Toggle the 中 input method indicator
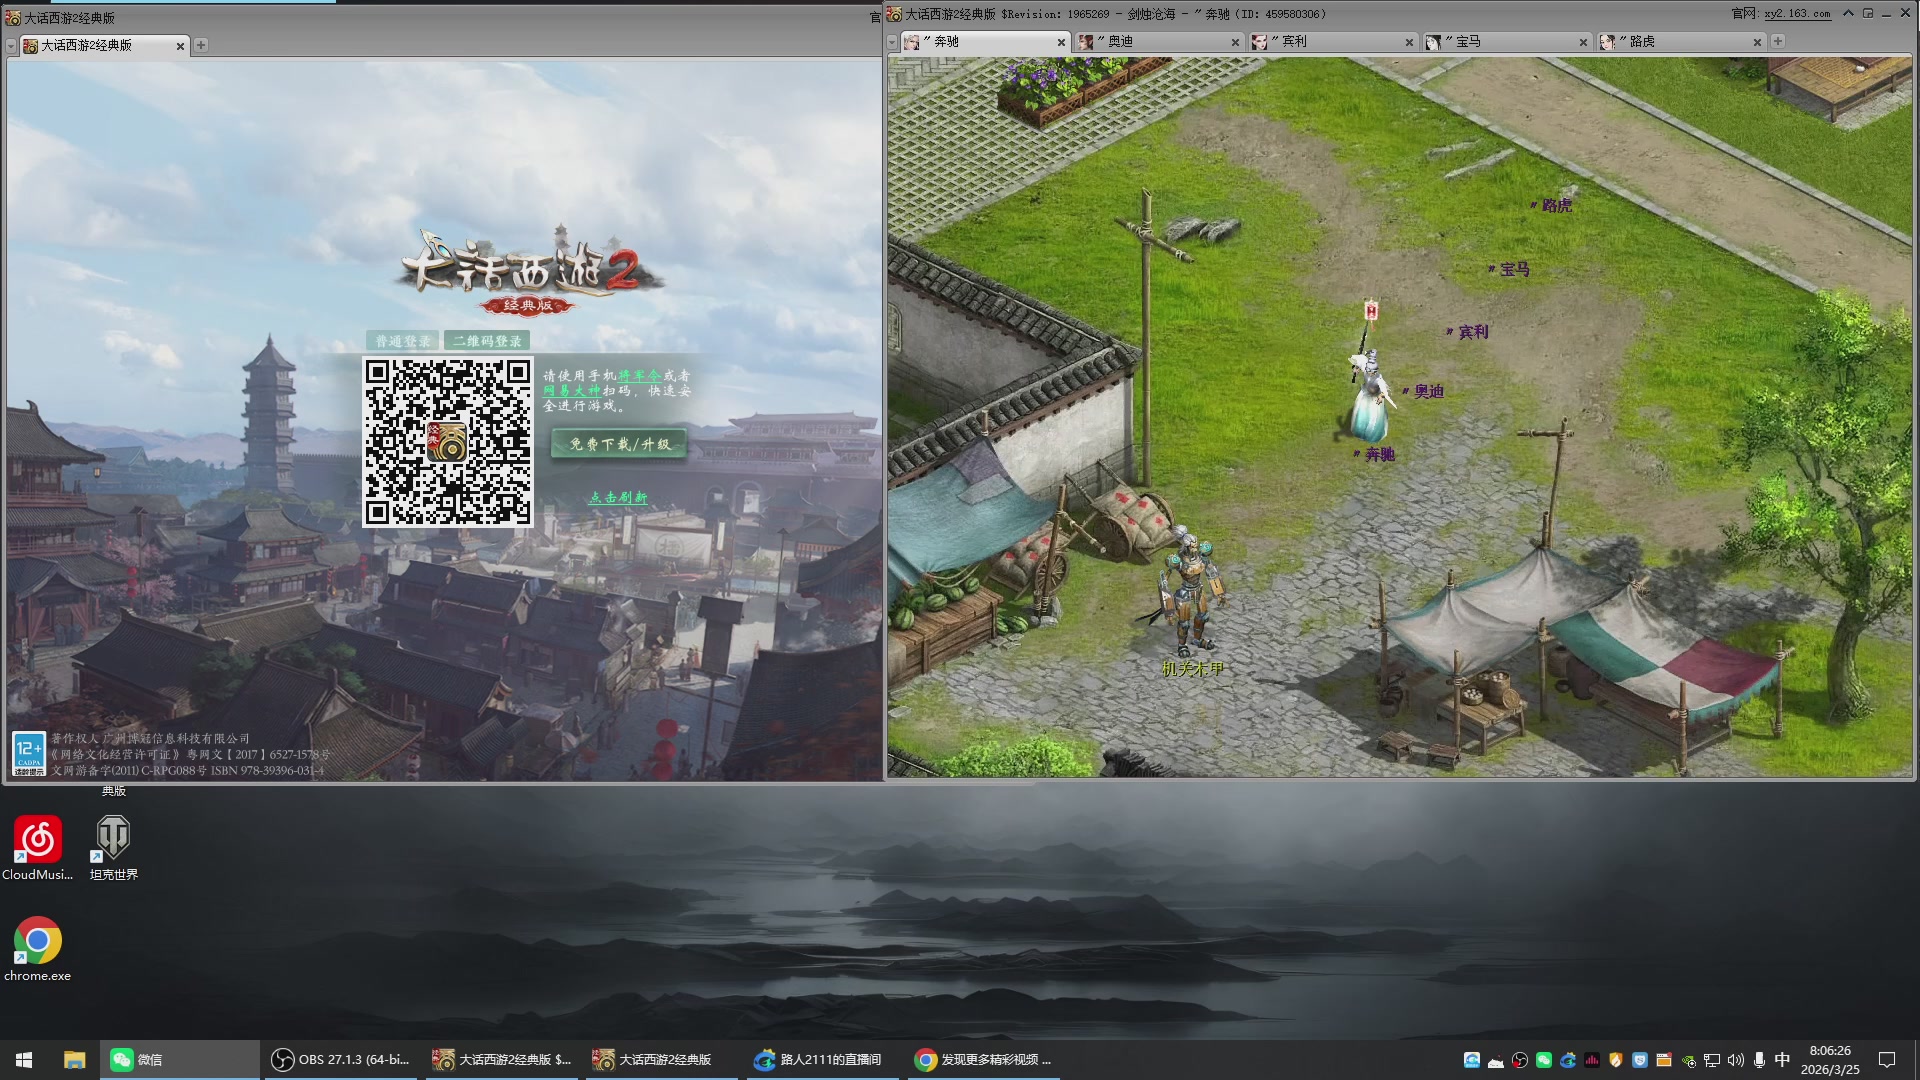This screenshot has height=1080, width=1920. [1782, 1060]
